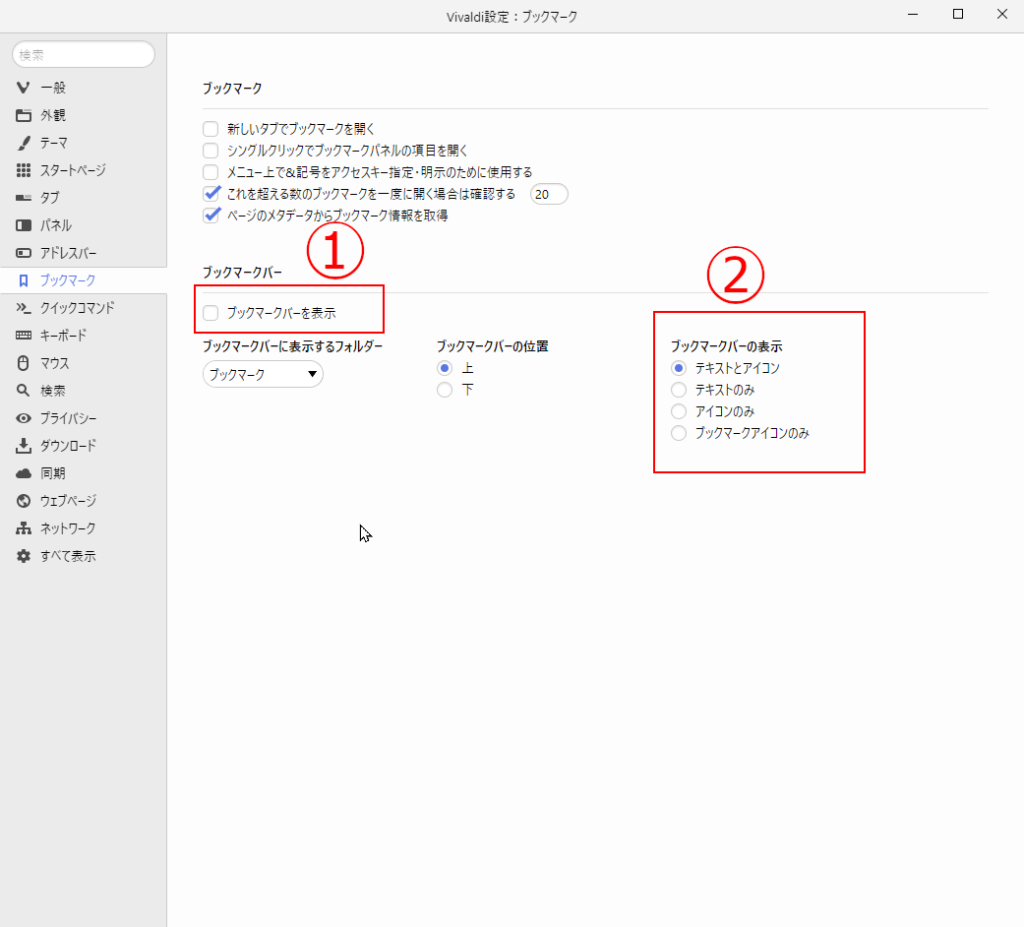Enable 新しいタブでブックマークを開く checkbox
The height and width of the screenshot is (927, 1024).
(x=210, y=129)
